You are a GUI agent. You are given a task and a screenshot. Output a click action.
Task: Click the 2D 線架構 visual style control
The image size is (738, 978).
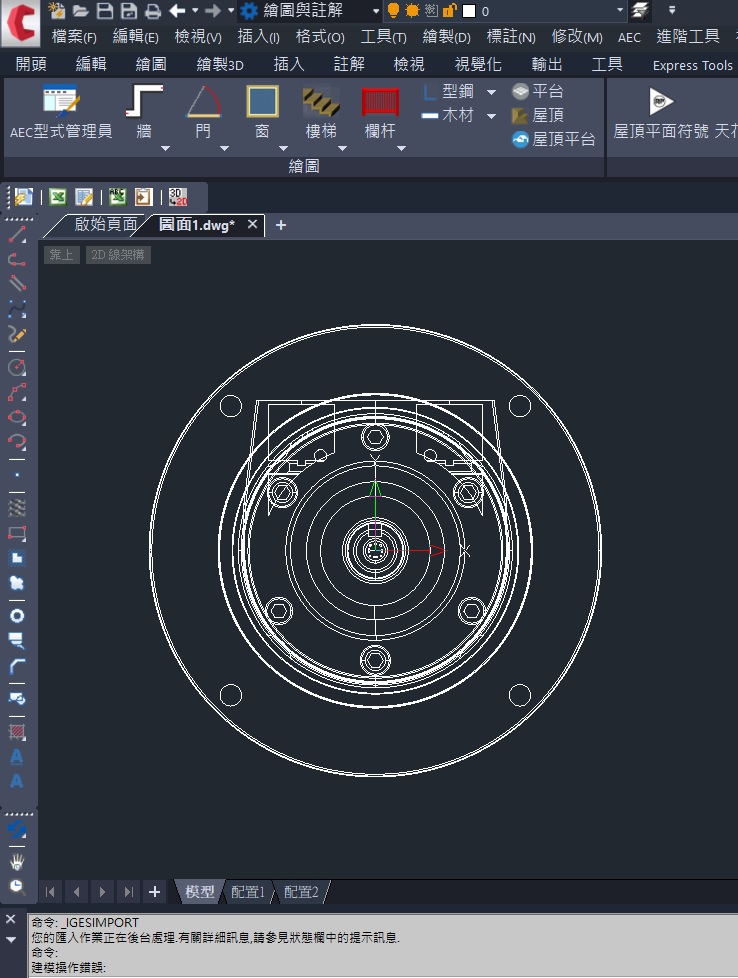click(118, 254)
